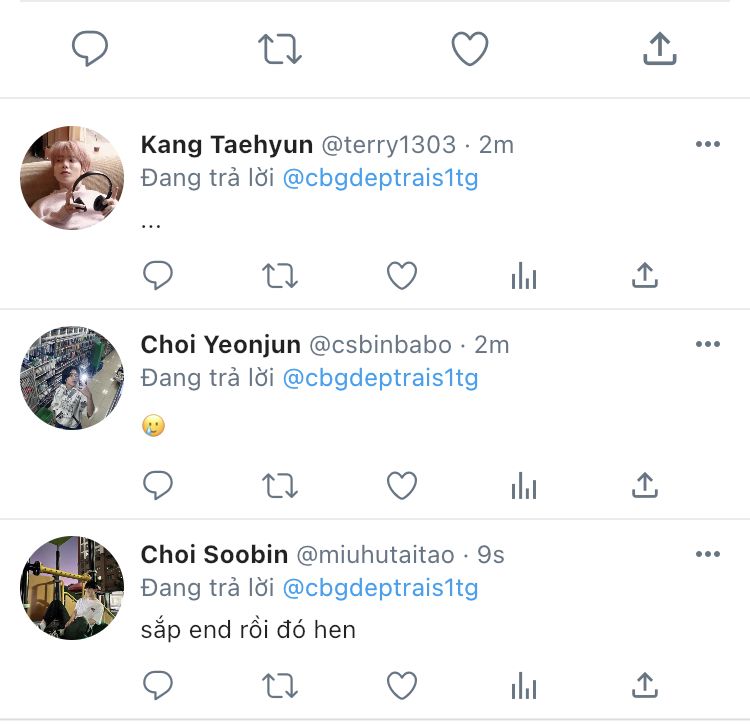View analytics for Choi Soobin's tweet
Image resolution: width=750 pixels, height=725 pixels.
point(524,687)
